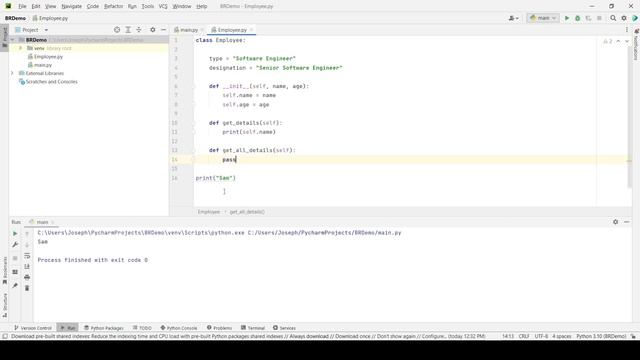Open the Python Console tool window
The height and width of the screenshot is (360, 640).
tap(179, 328)
